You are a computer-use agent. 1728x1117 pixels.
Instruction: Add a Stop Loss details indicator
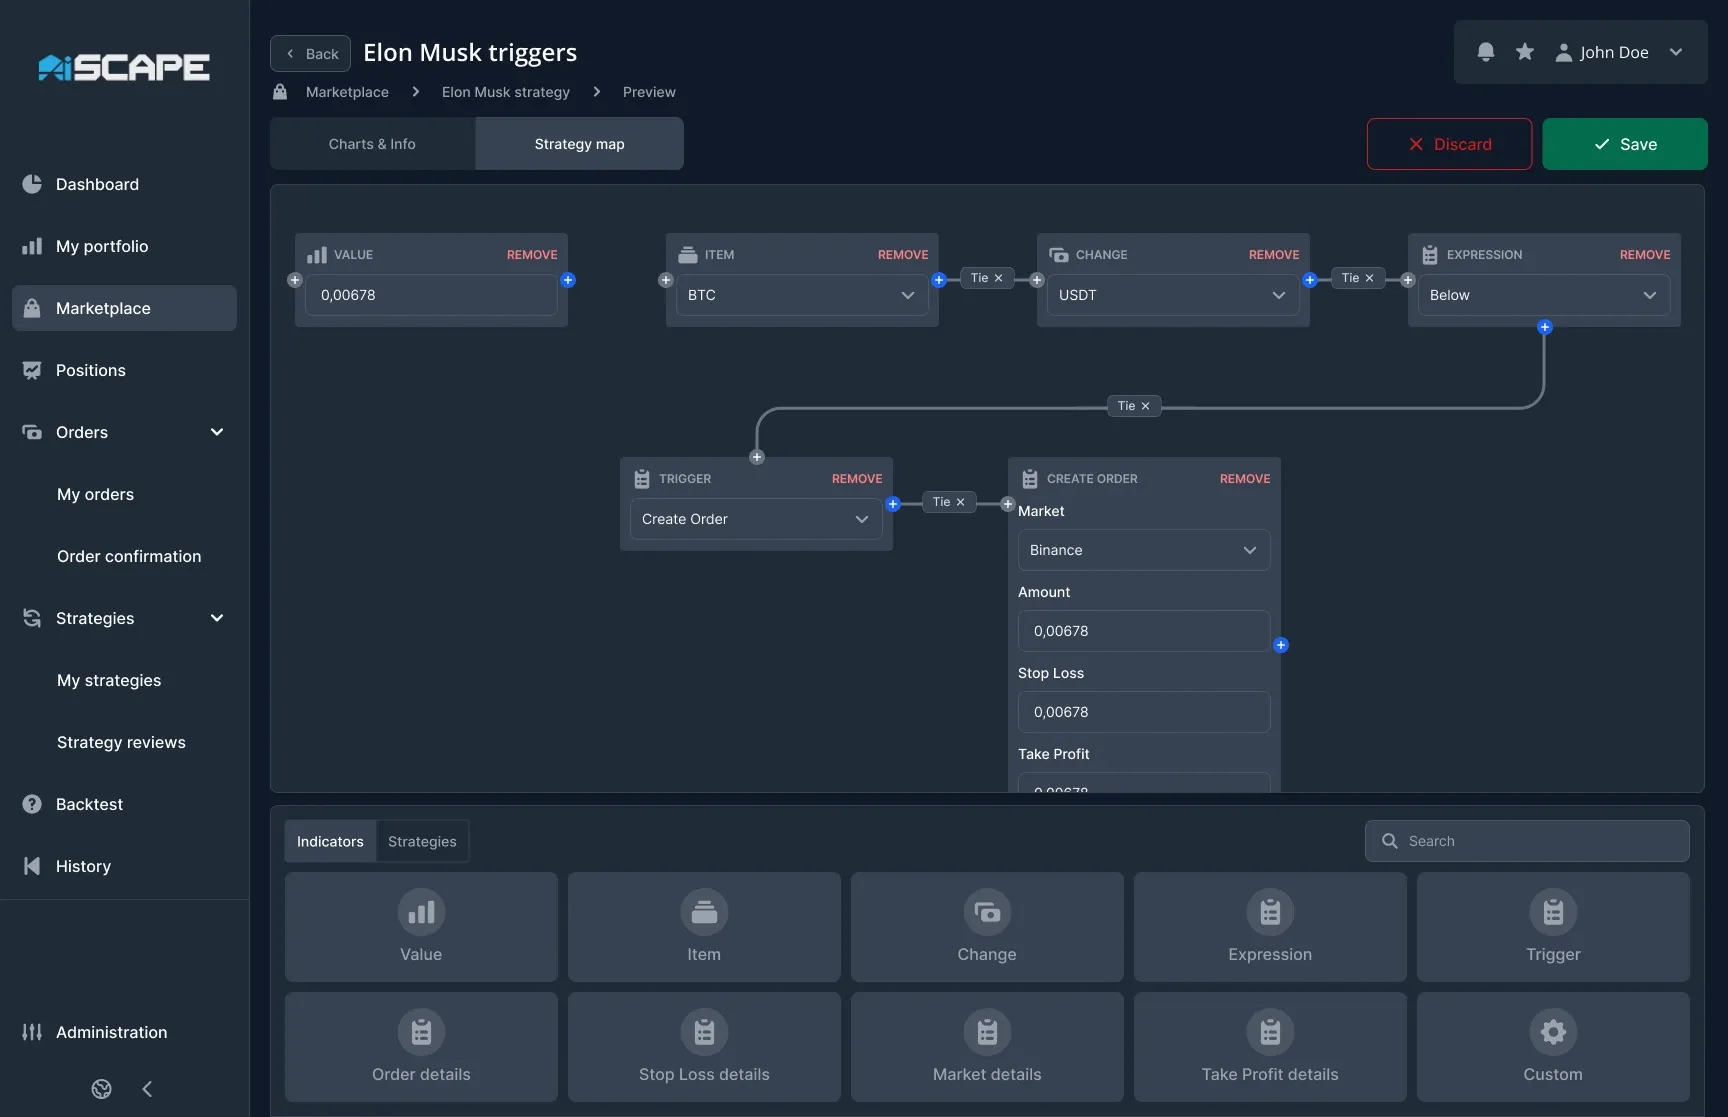point(704,1047)
